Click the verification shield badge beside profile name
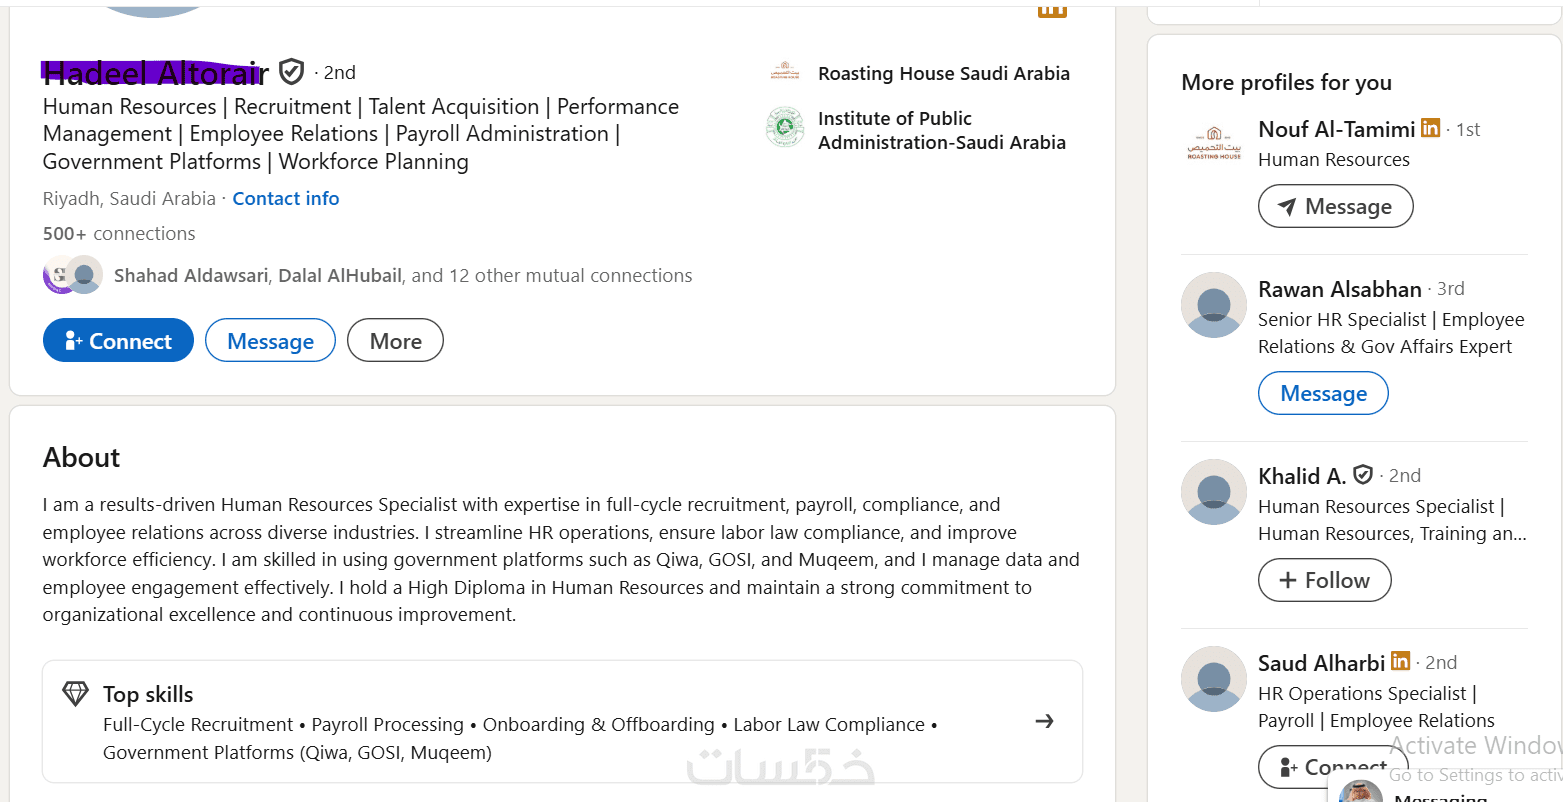This screenshot has width=1563, height=802. point(291,72)
